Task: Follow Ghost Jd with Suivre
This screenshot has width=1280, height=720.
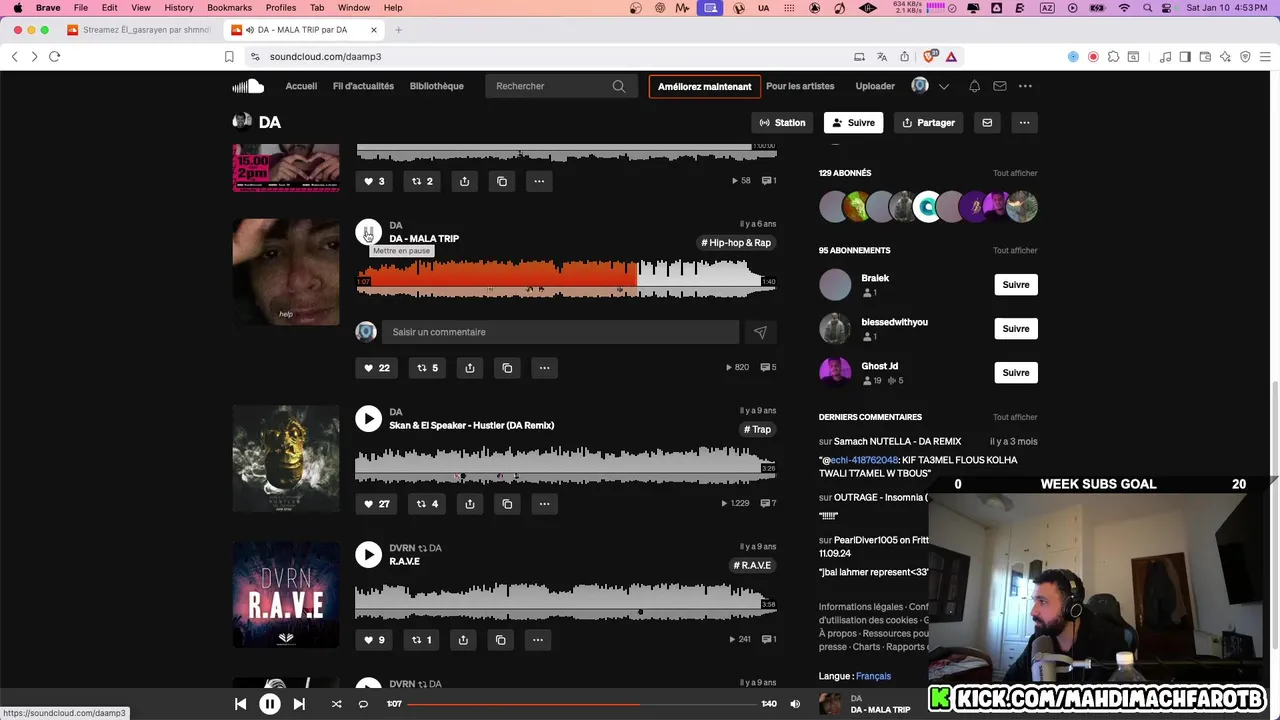Action: 1015,372
